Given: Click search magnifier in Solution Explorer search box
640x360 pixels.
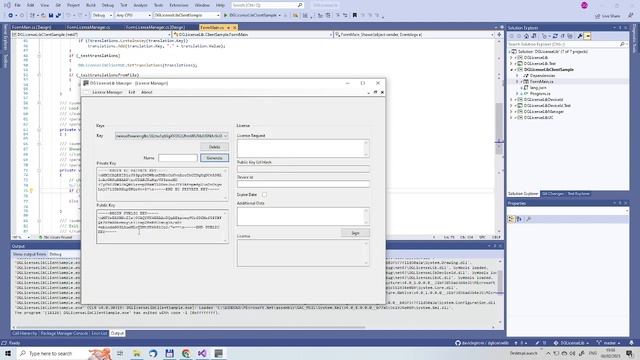Looking at the screenshot, I should point(622,44).
